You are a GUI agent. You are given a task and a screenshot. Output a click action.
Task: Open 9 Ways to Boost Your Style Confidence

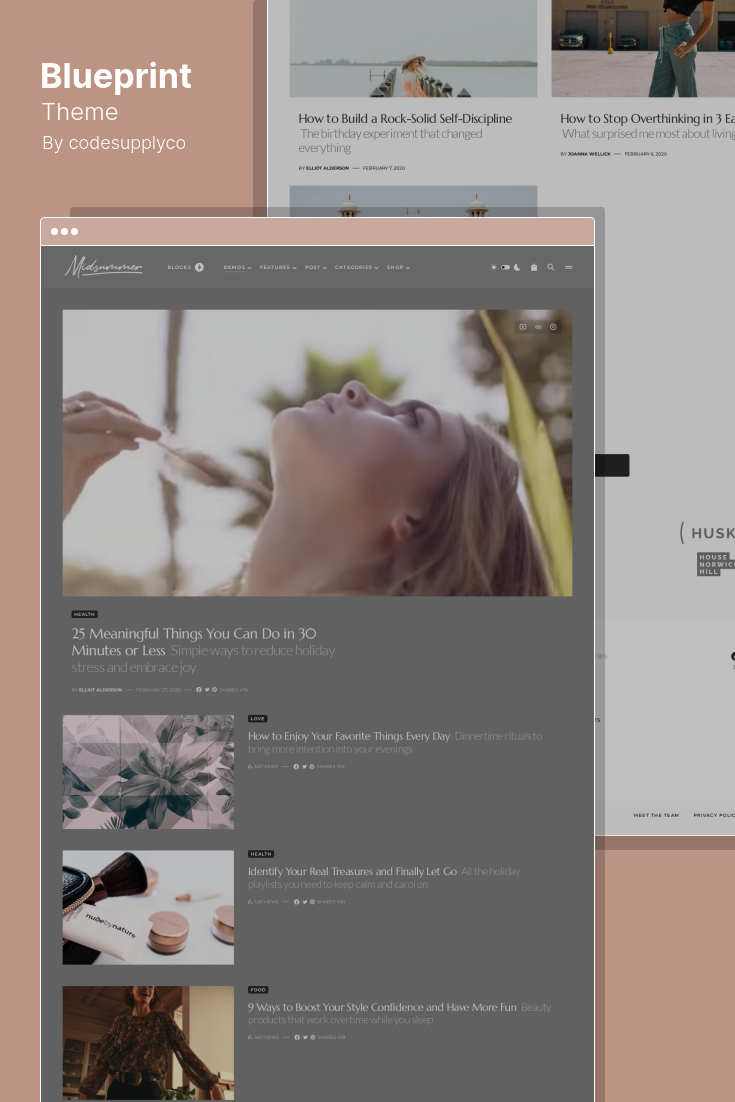coord(382,1007)
